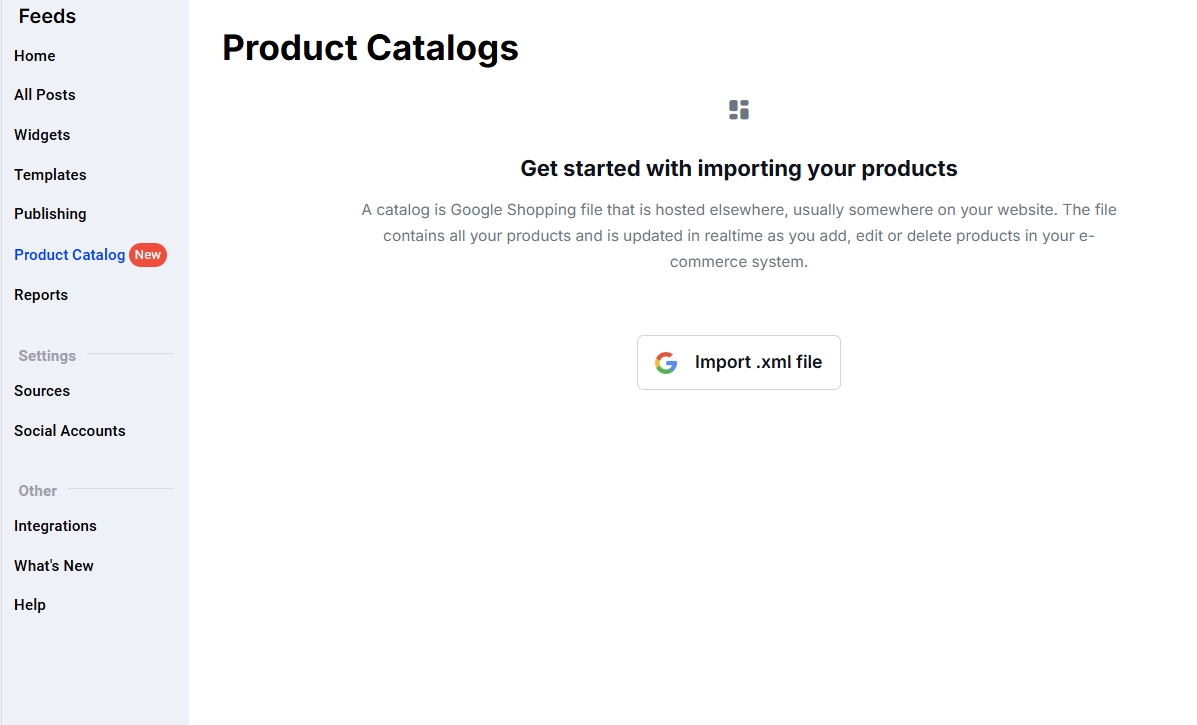Click the red New badge
Screen dimensions: 1197x725
tap(148, 255)
